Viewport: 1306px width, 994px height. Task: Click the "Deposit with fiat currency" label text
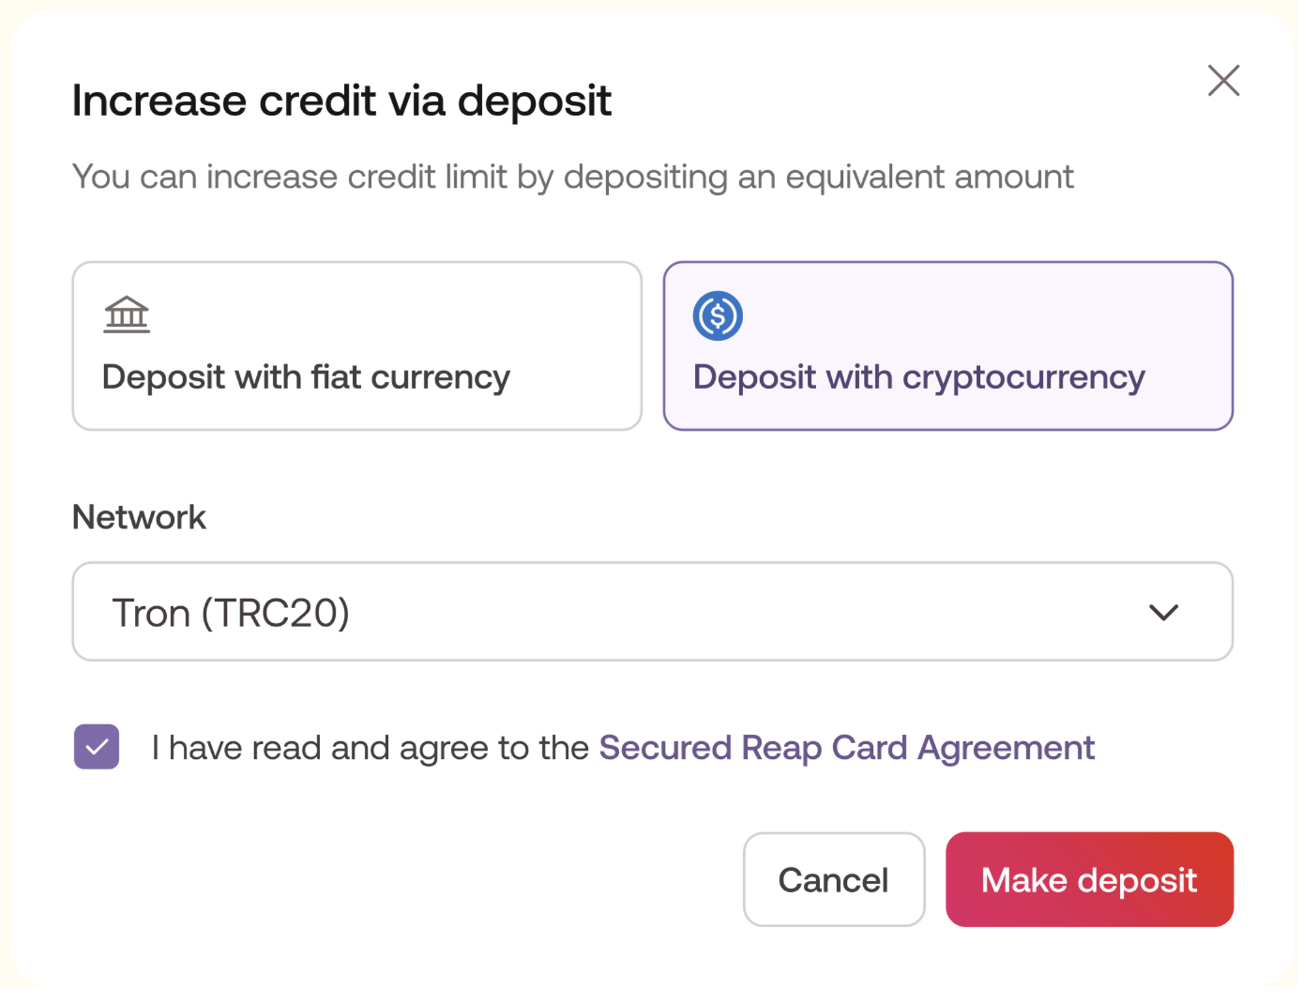coord(306,377)
